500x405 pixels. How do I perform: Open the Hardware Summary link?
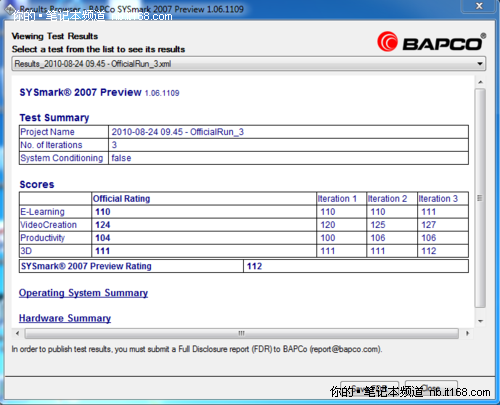[x=65, y=318]
